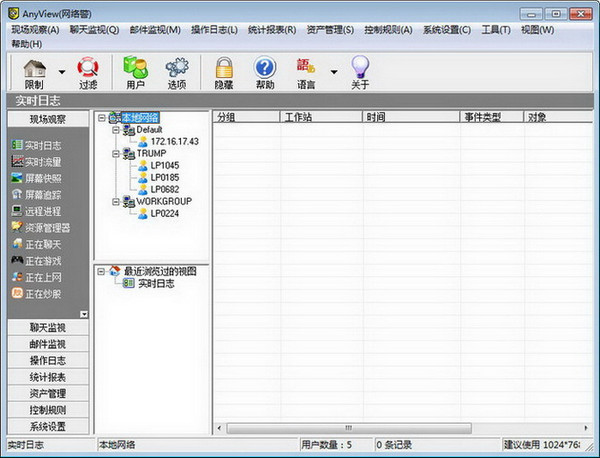The image size is (600, 458).
Task: Open dropdown arrow next to 限制
Action: click(x=62, y=72)
